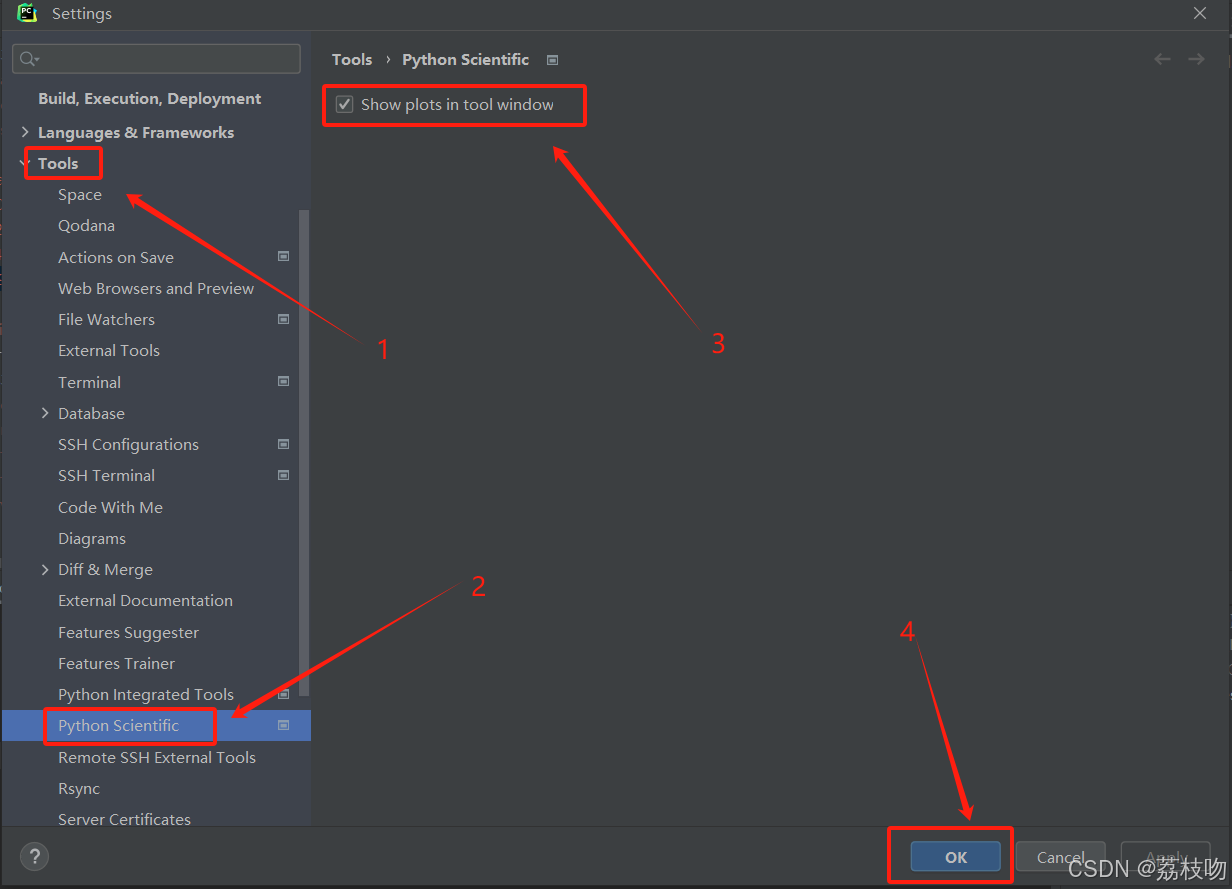Close the Settings dialog window
This screenshot has width=1232, height=889.
(1200, 13)
